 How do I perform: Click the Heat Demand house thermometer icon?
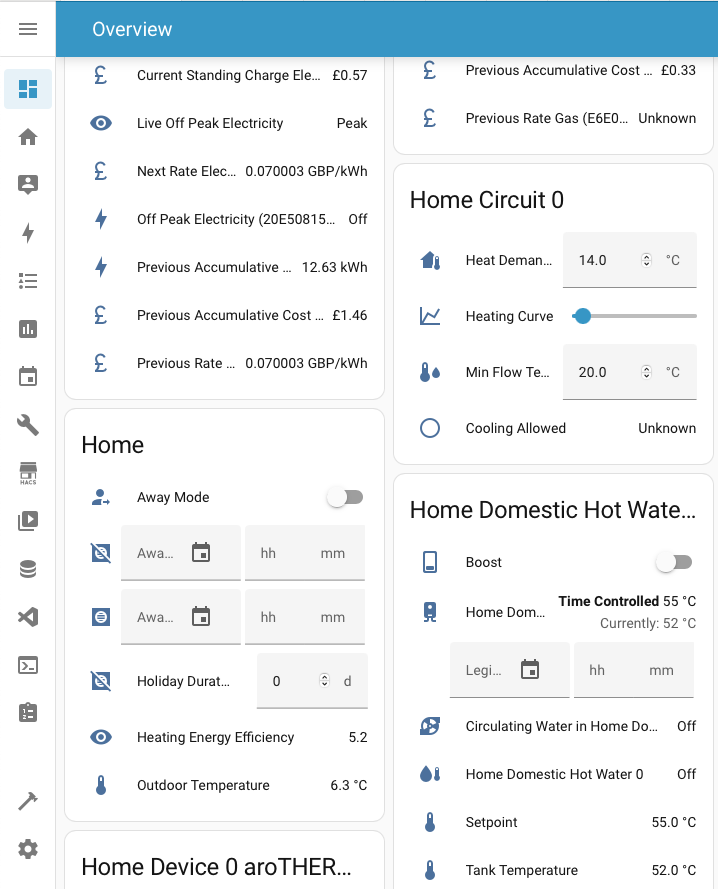click(x=430, y=260)
